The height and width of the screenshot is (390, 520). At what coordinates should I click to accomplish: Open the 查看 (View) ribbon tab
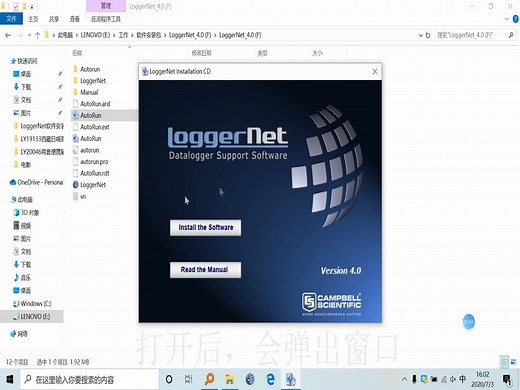(74, 19)
